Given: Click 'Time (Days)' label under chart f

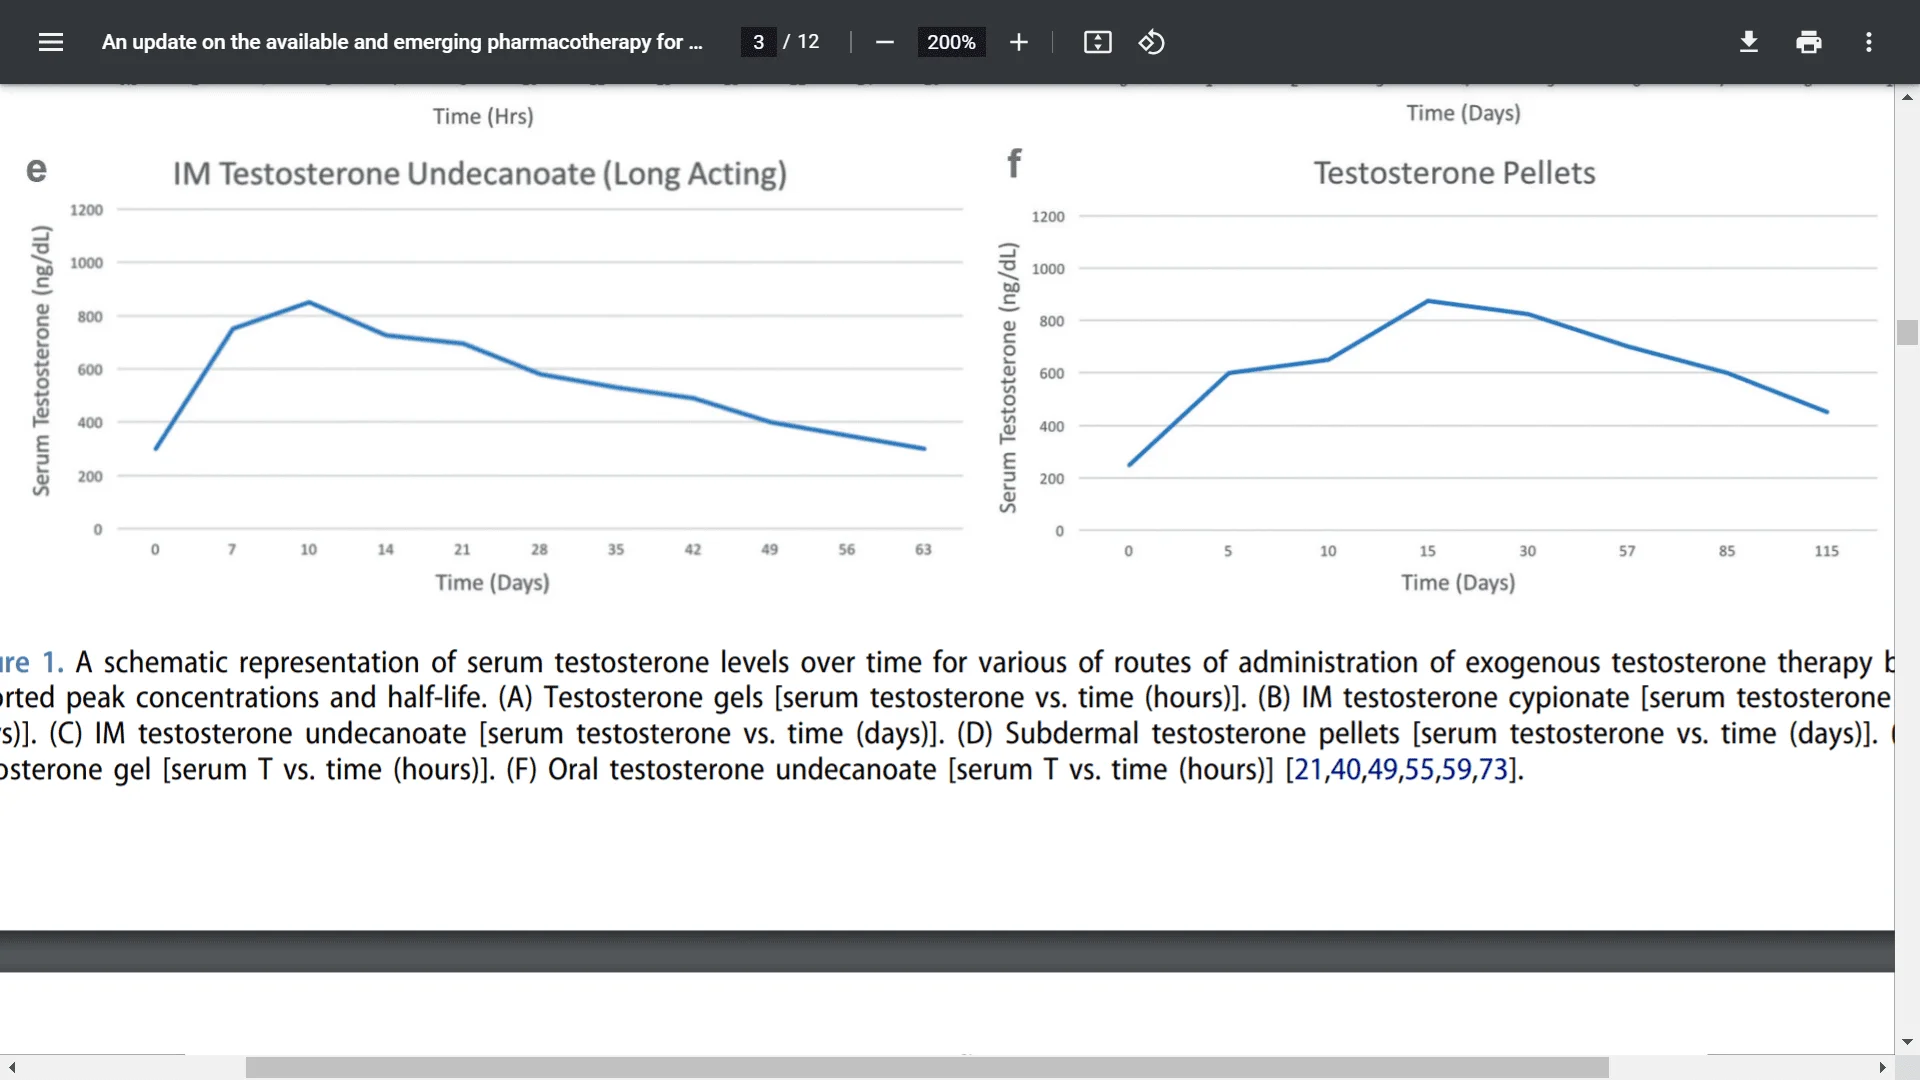Looking at the screenshot, I should 1458,583.
